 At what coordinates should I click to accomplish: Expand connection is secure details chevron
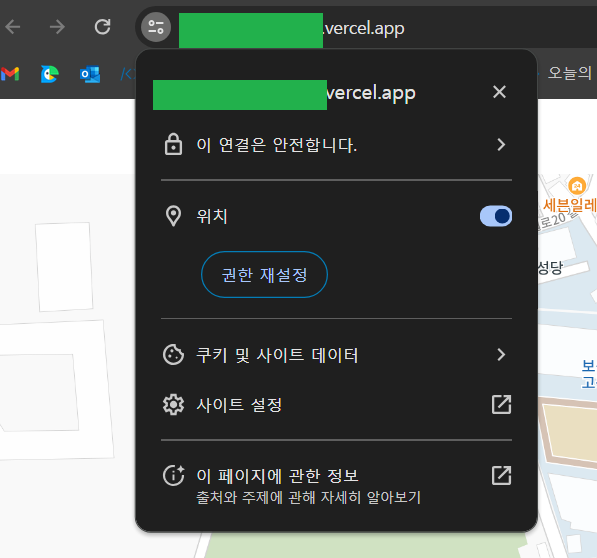coord(501,145)
